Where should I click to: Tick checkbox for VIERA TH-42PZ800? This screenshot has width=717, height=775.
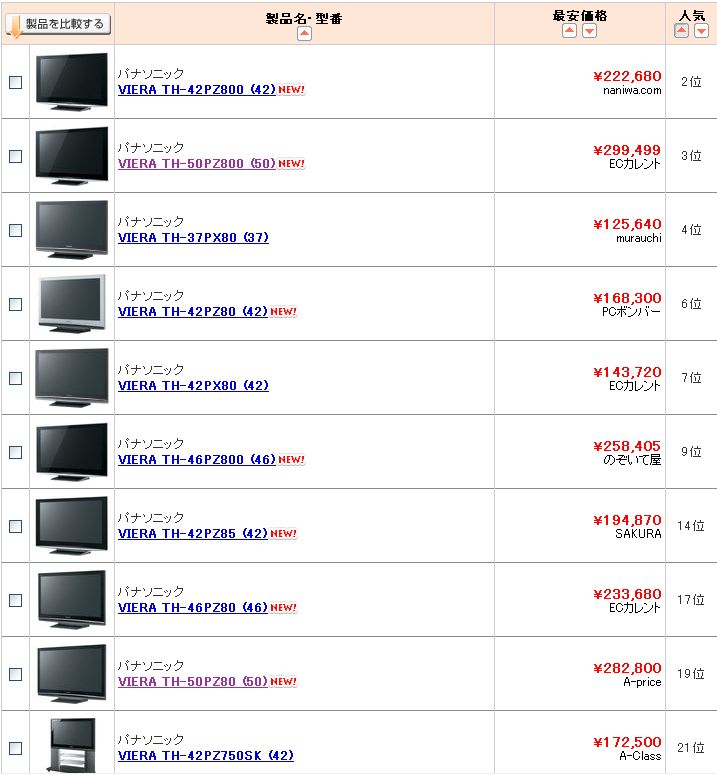pyautogui.click(x=15, y=82)
